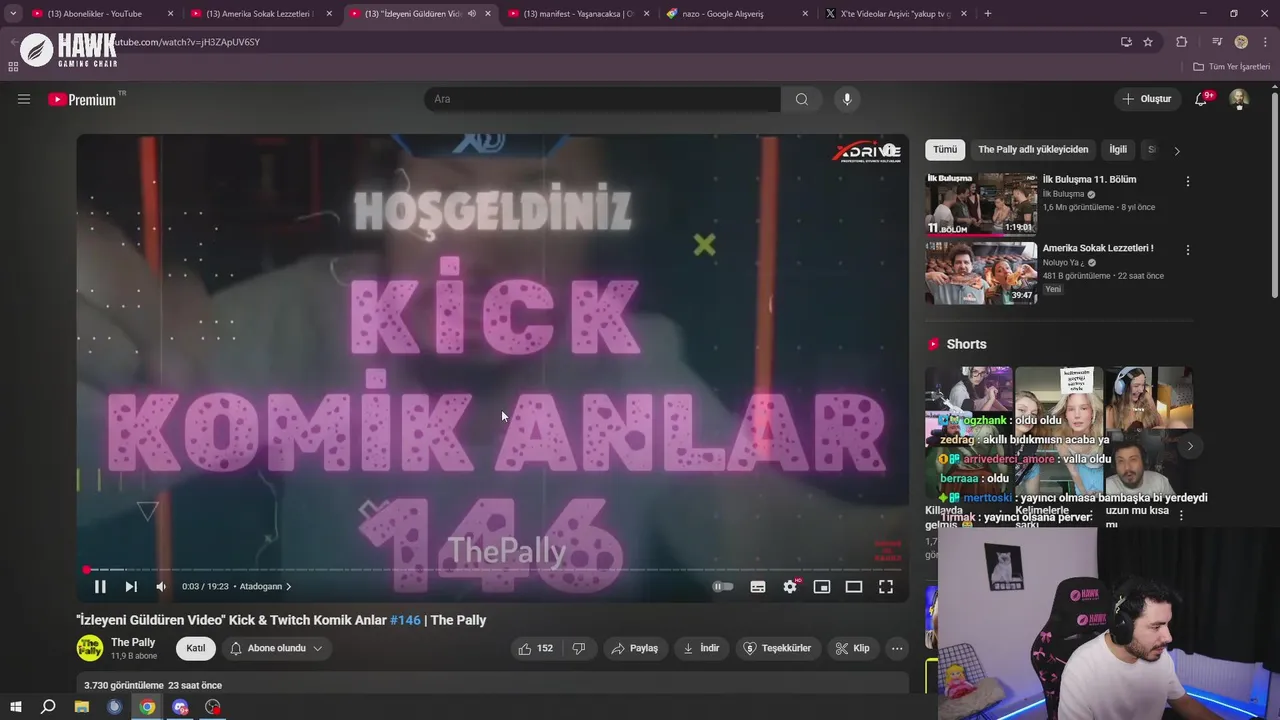The height and width of the screenshot is (720, 1280).
Task: Open options for İlk Buluşma 11. Bölüm
Action: coord(1188,182)
